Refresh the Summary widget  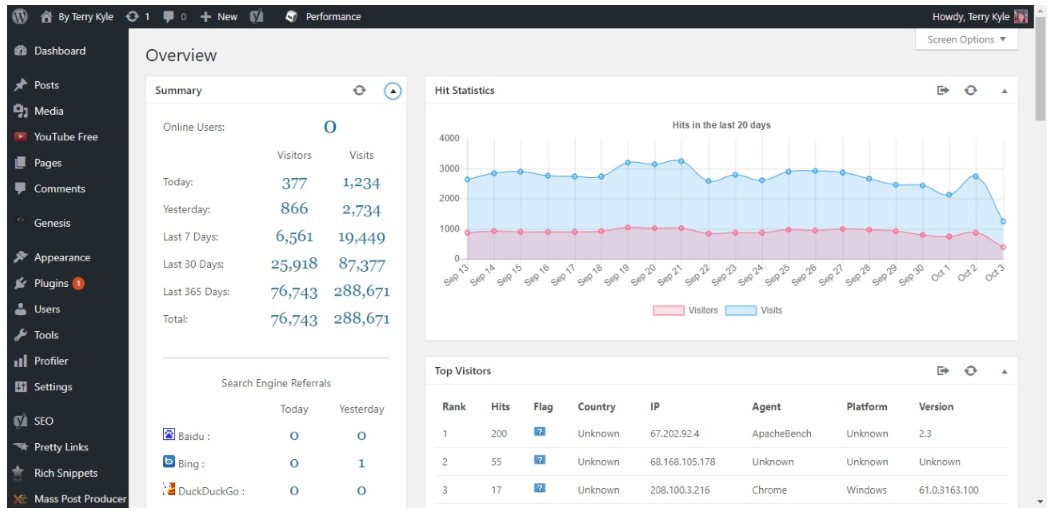(x=360, y=90)
